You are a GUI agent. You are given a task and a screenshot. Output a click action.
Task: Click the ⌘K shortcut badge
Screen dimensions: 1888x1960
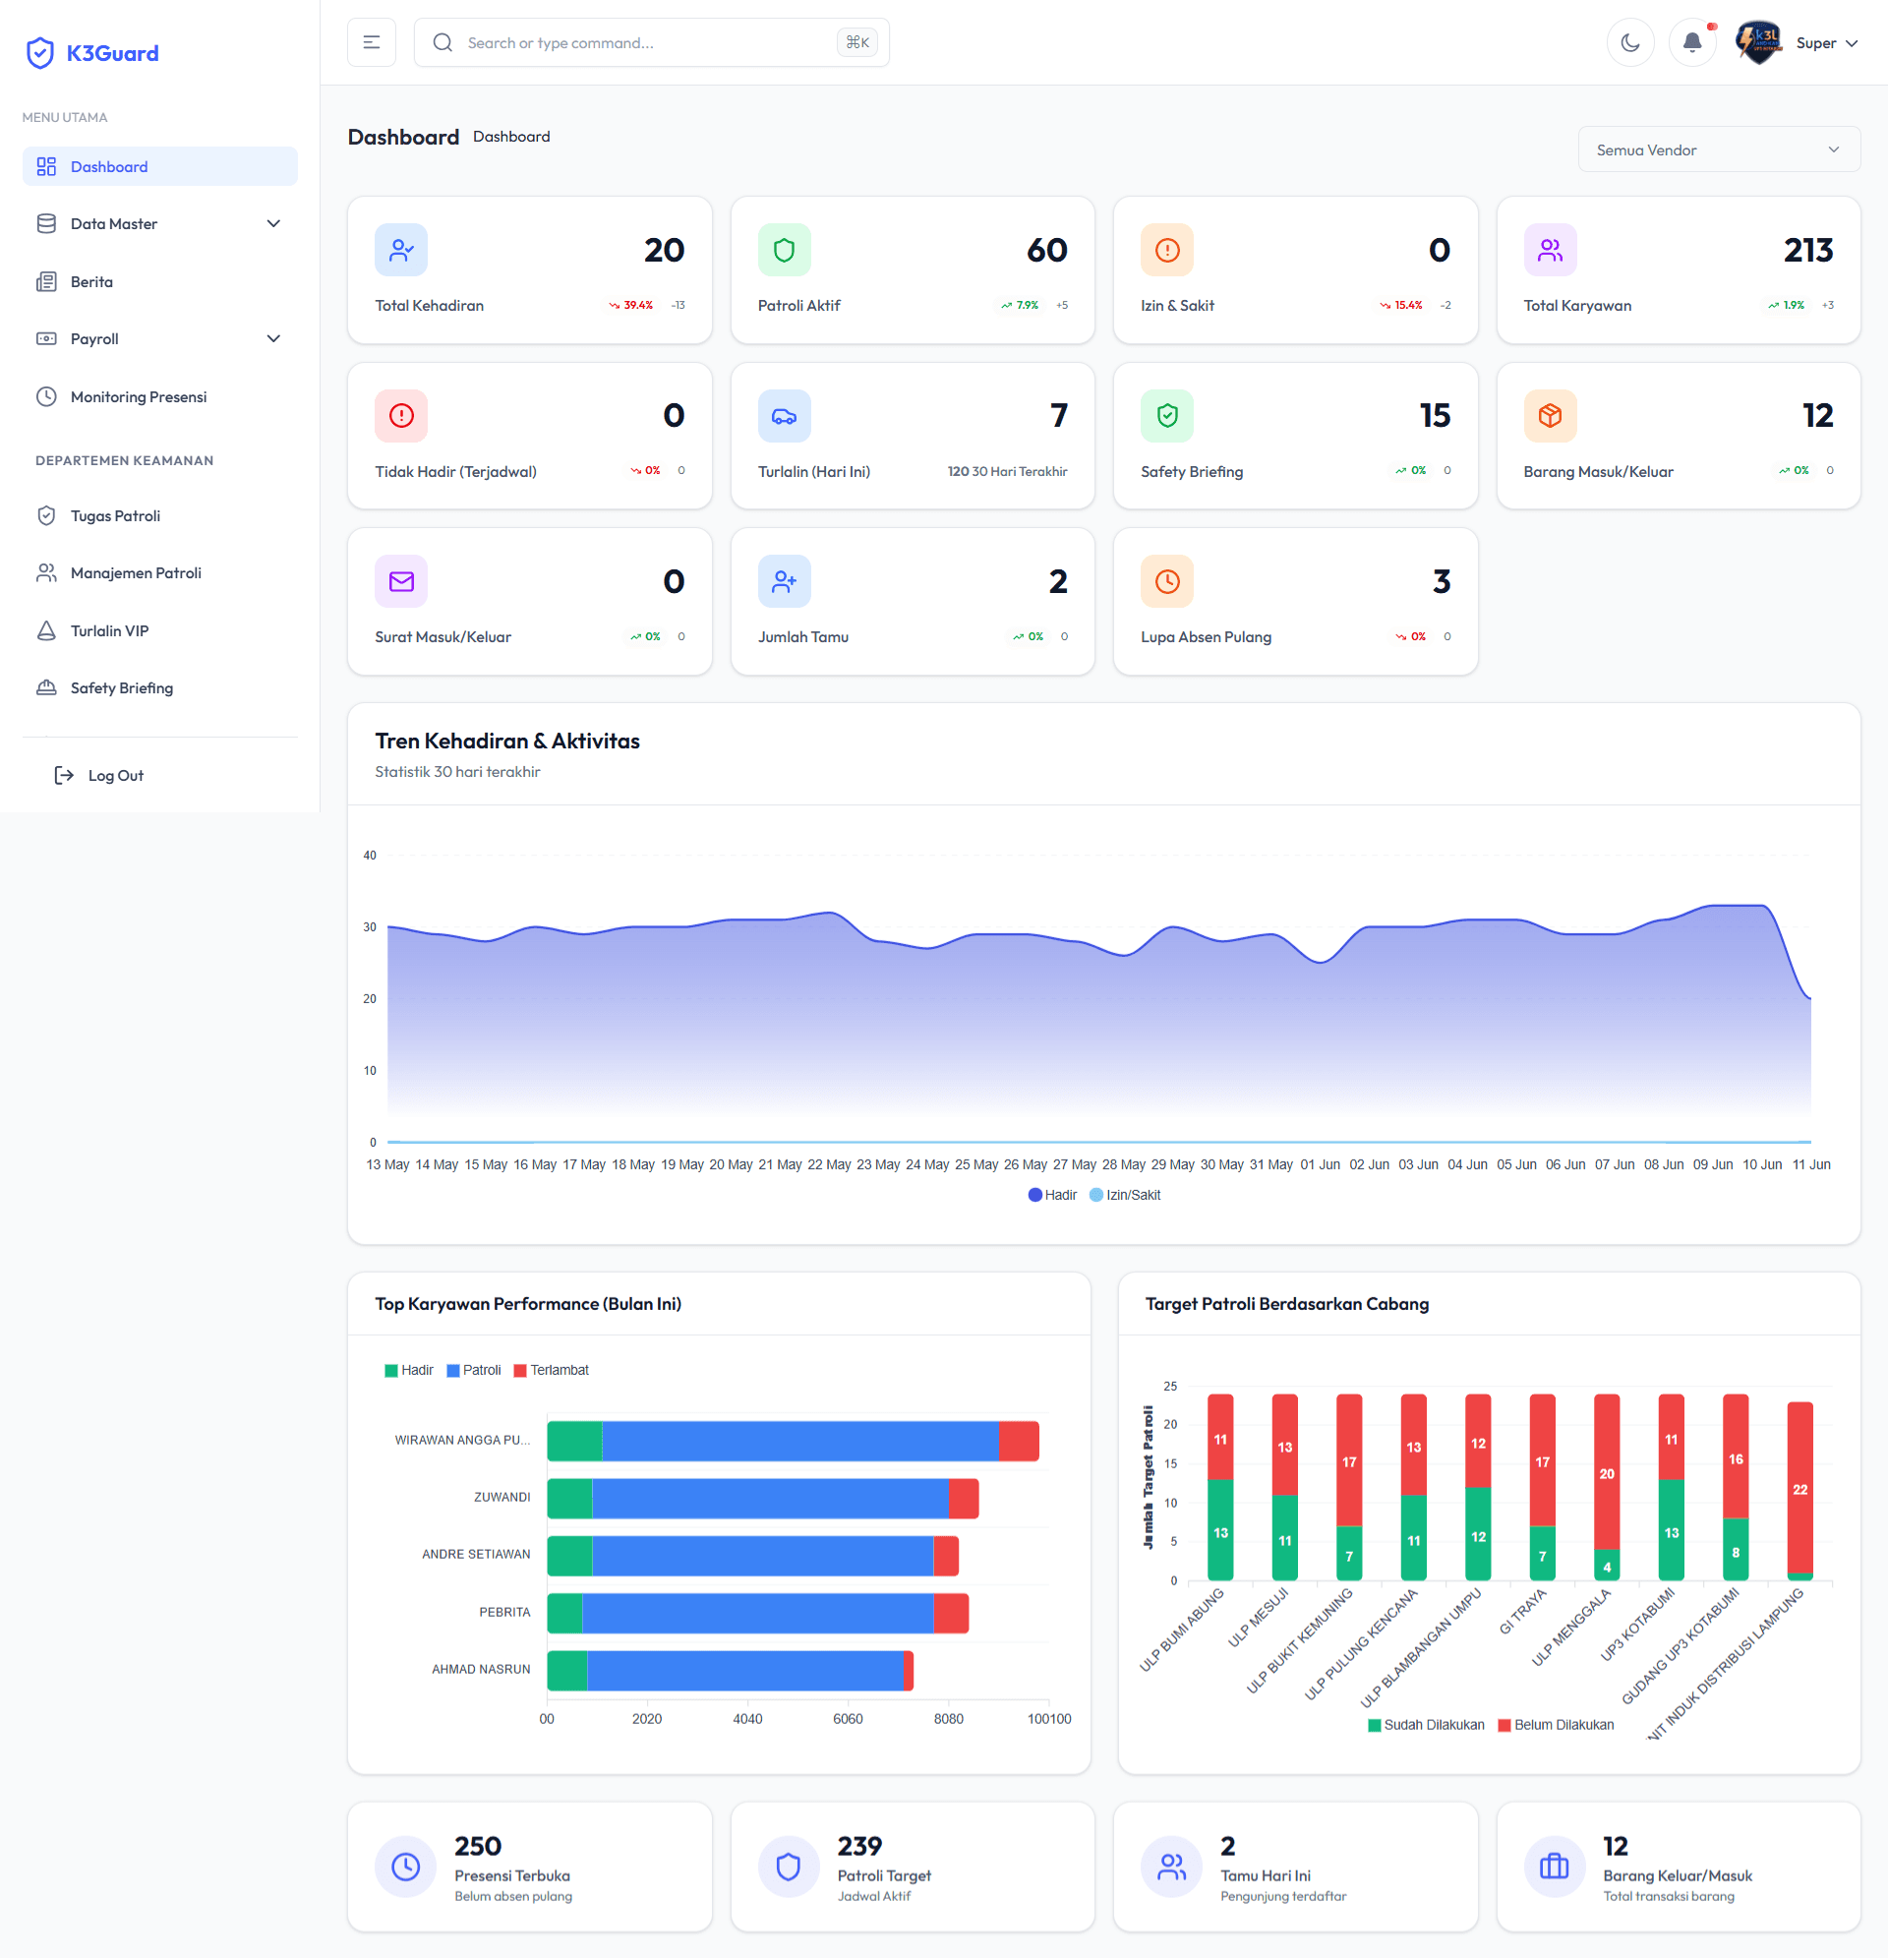tap(857, 43)
